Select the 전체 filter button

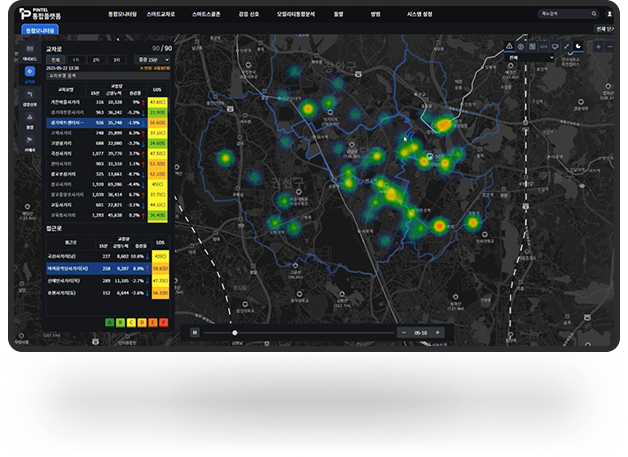[x=54, y=60]
